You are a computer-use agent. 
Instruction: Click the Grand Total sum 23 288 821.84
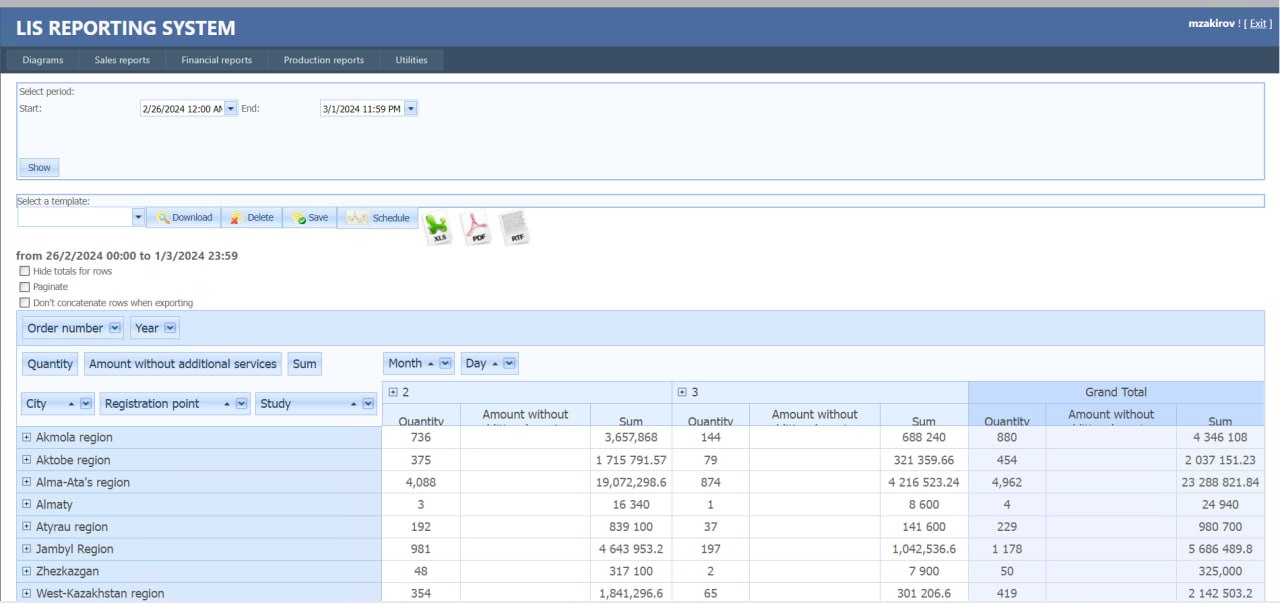click(x=1220, y=482)
